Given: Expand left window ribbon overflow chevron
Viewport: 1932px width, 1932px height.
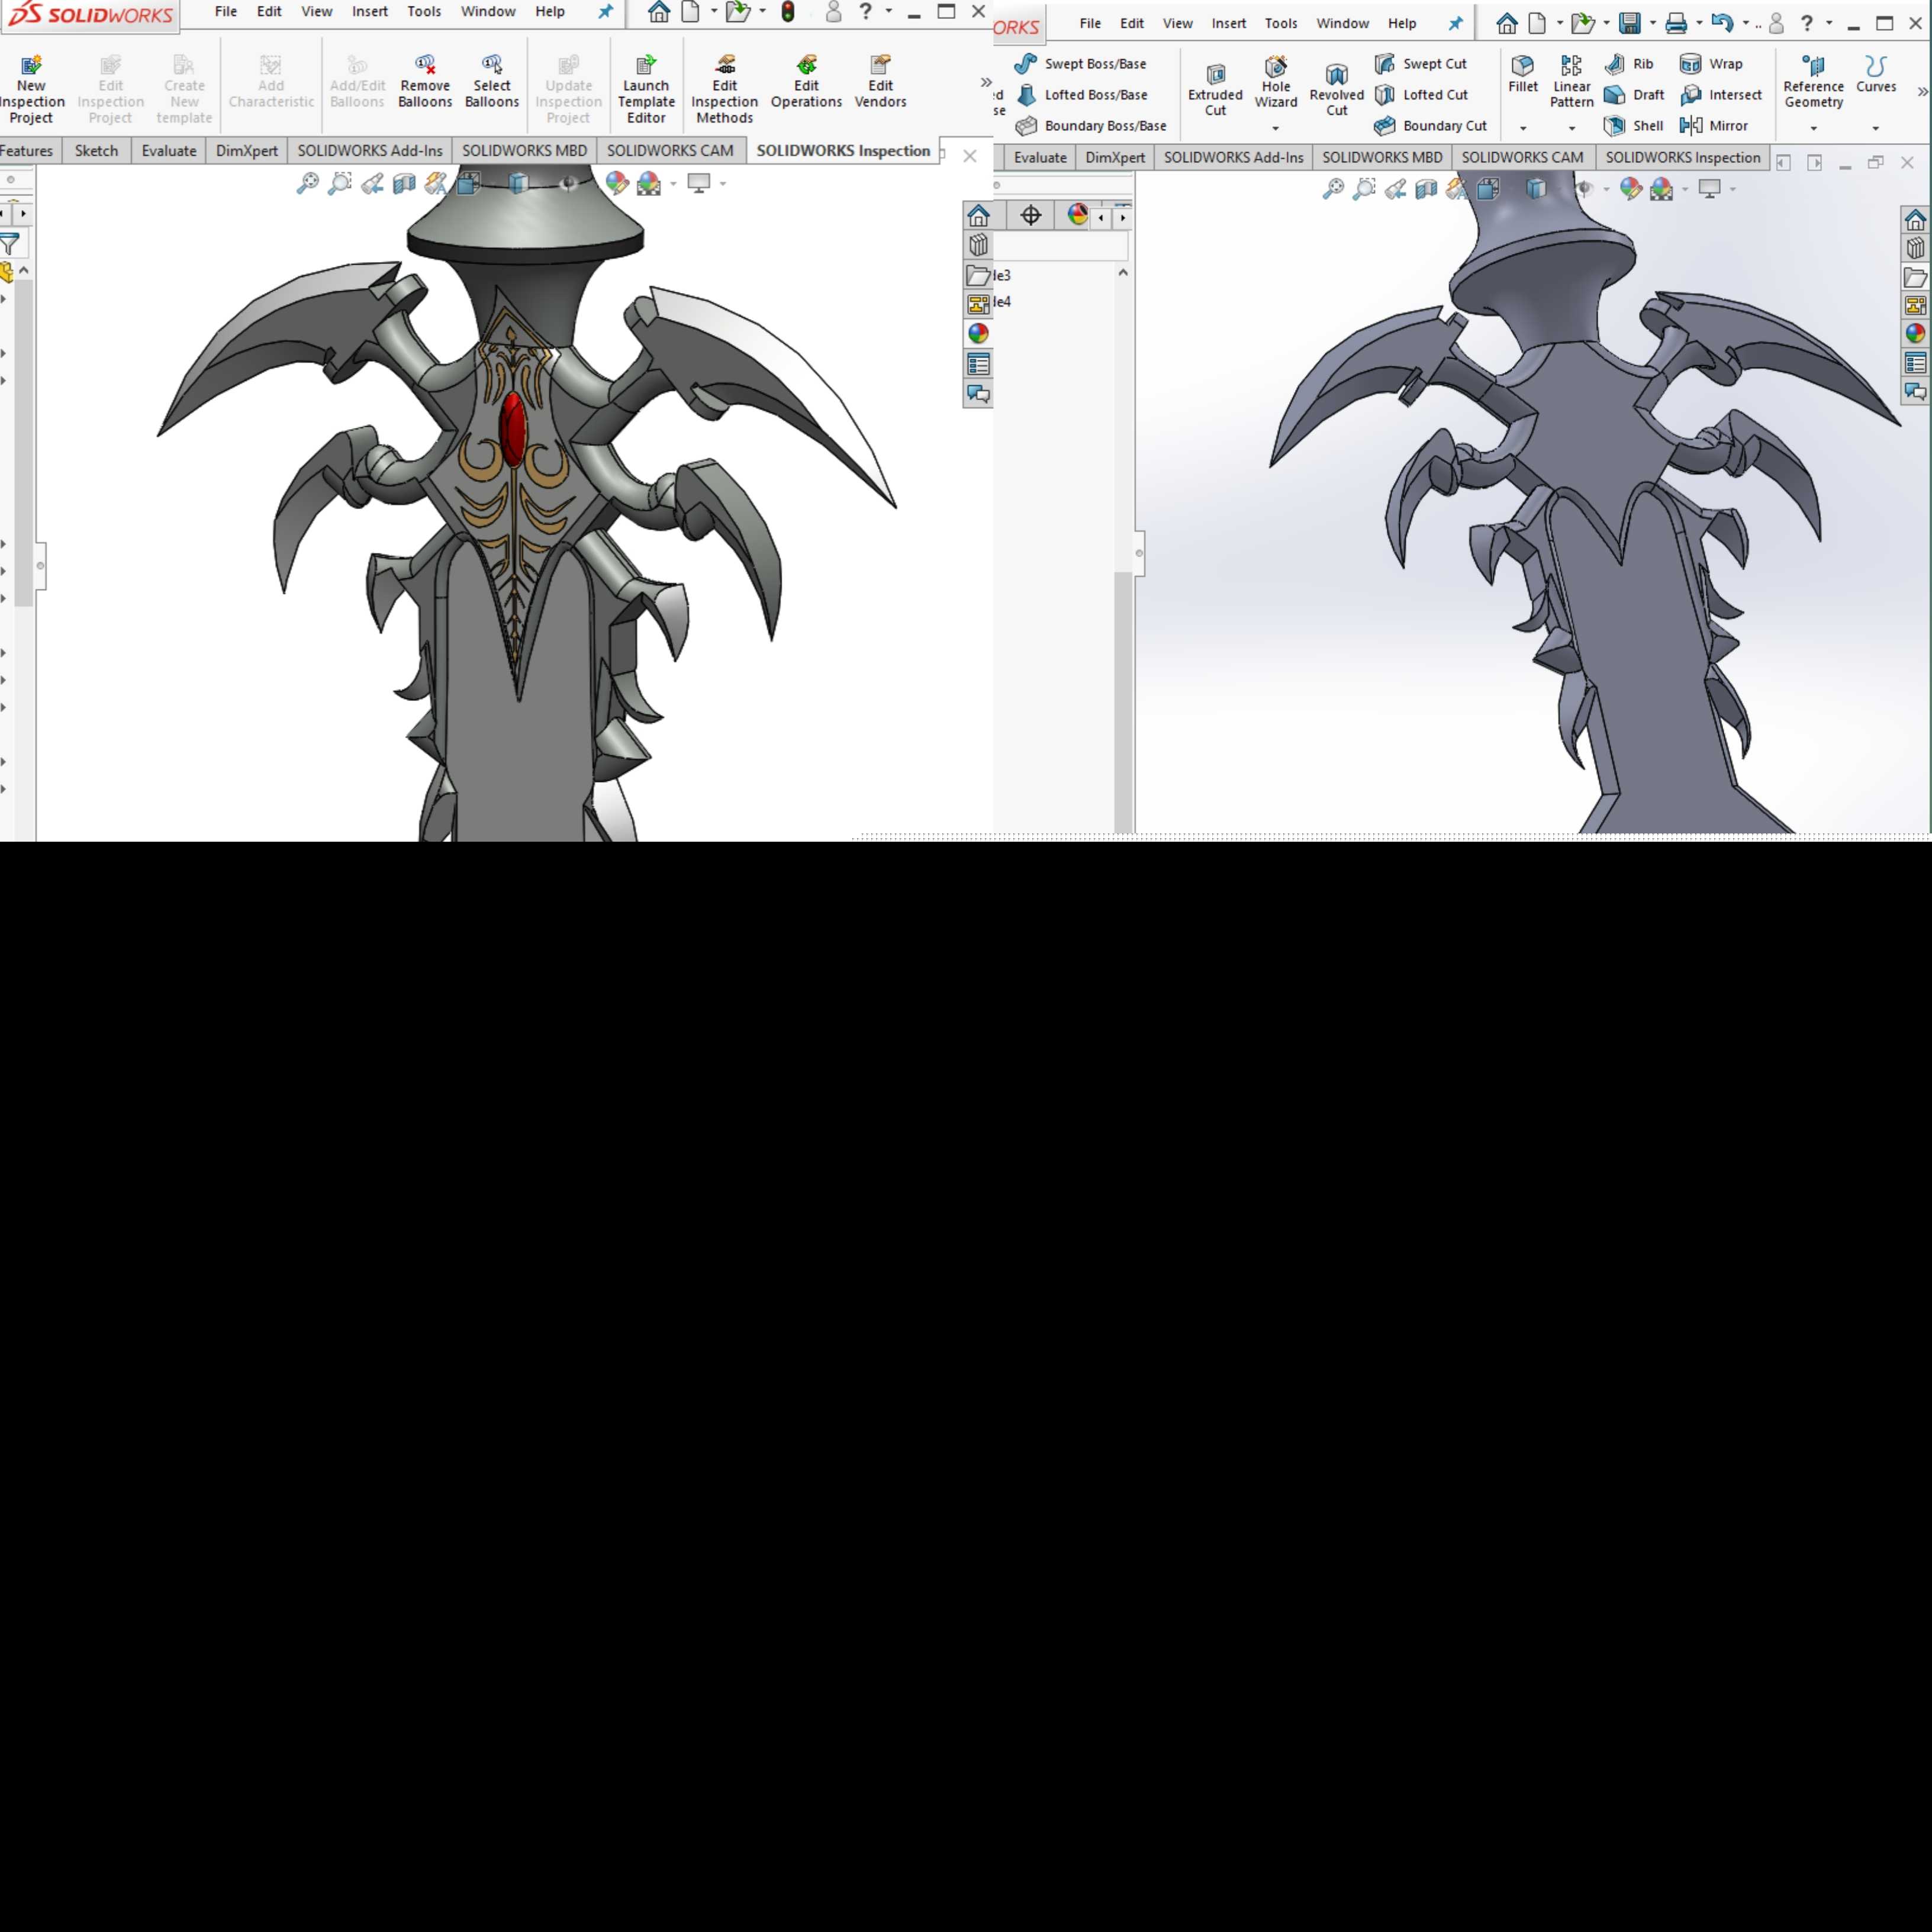Looking at the screenshot, I should (986, 83).
